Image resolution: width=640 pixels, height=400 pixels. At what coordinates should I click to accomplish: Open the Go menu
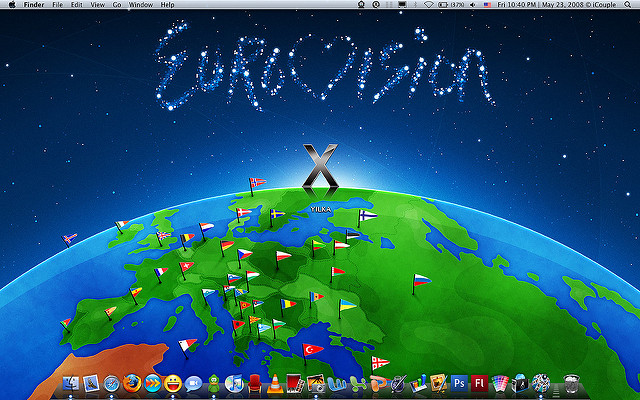click(117, 5)
